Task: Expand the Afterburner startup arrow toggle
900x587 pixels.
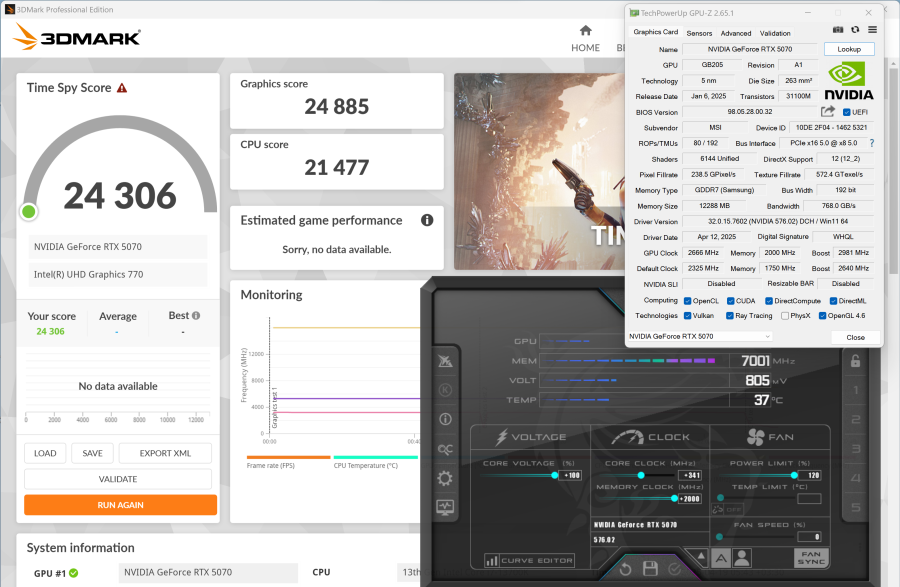Action: [x=701, y=556]
